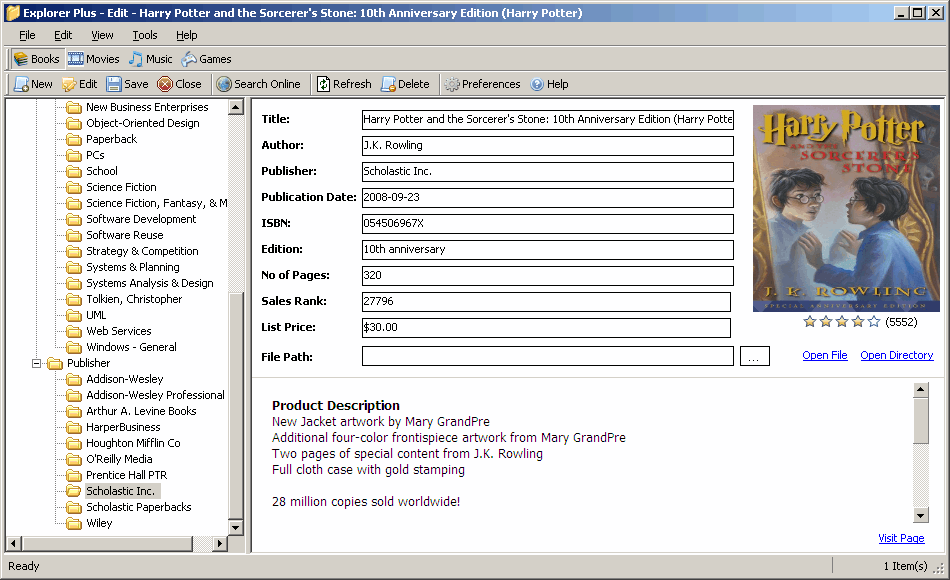Close the edit view with Close button
This screenshot has height=580, width=950.
point(179,84)
